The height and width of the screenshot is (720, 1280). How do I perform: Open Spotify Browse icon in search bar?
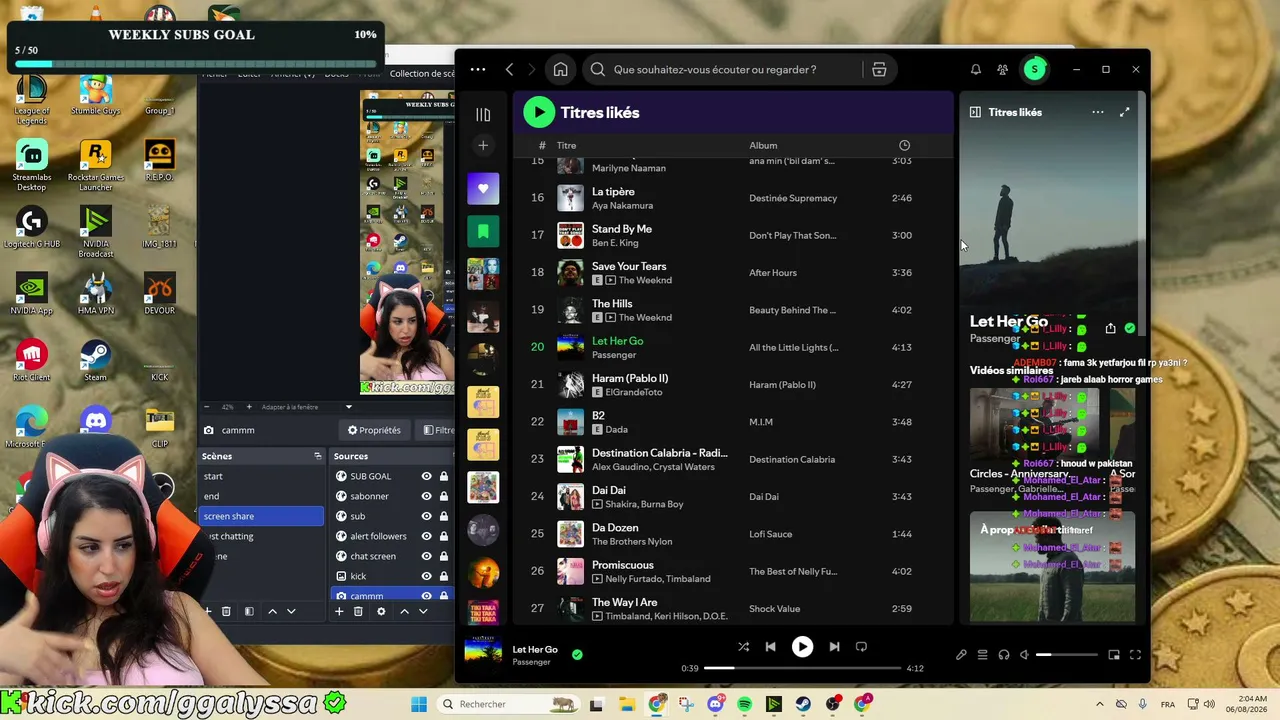coord(879,70)
